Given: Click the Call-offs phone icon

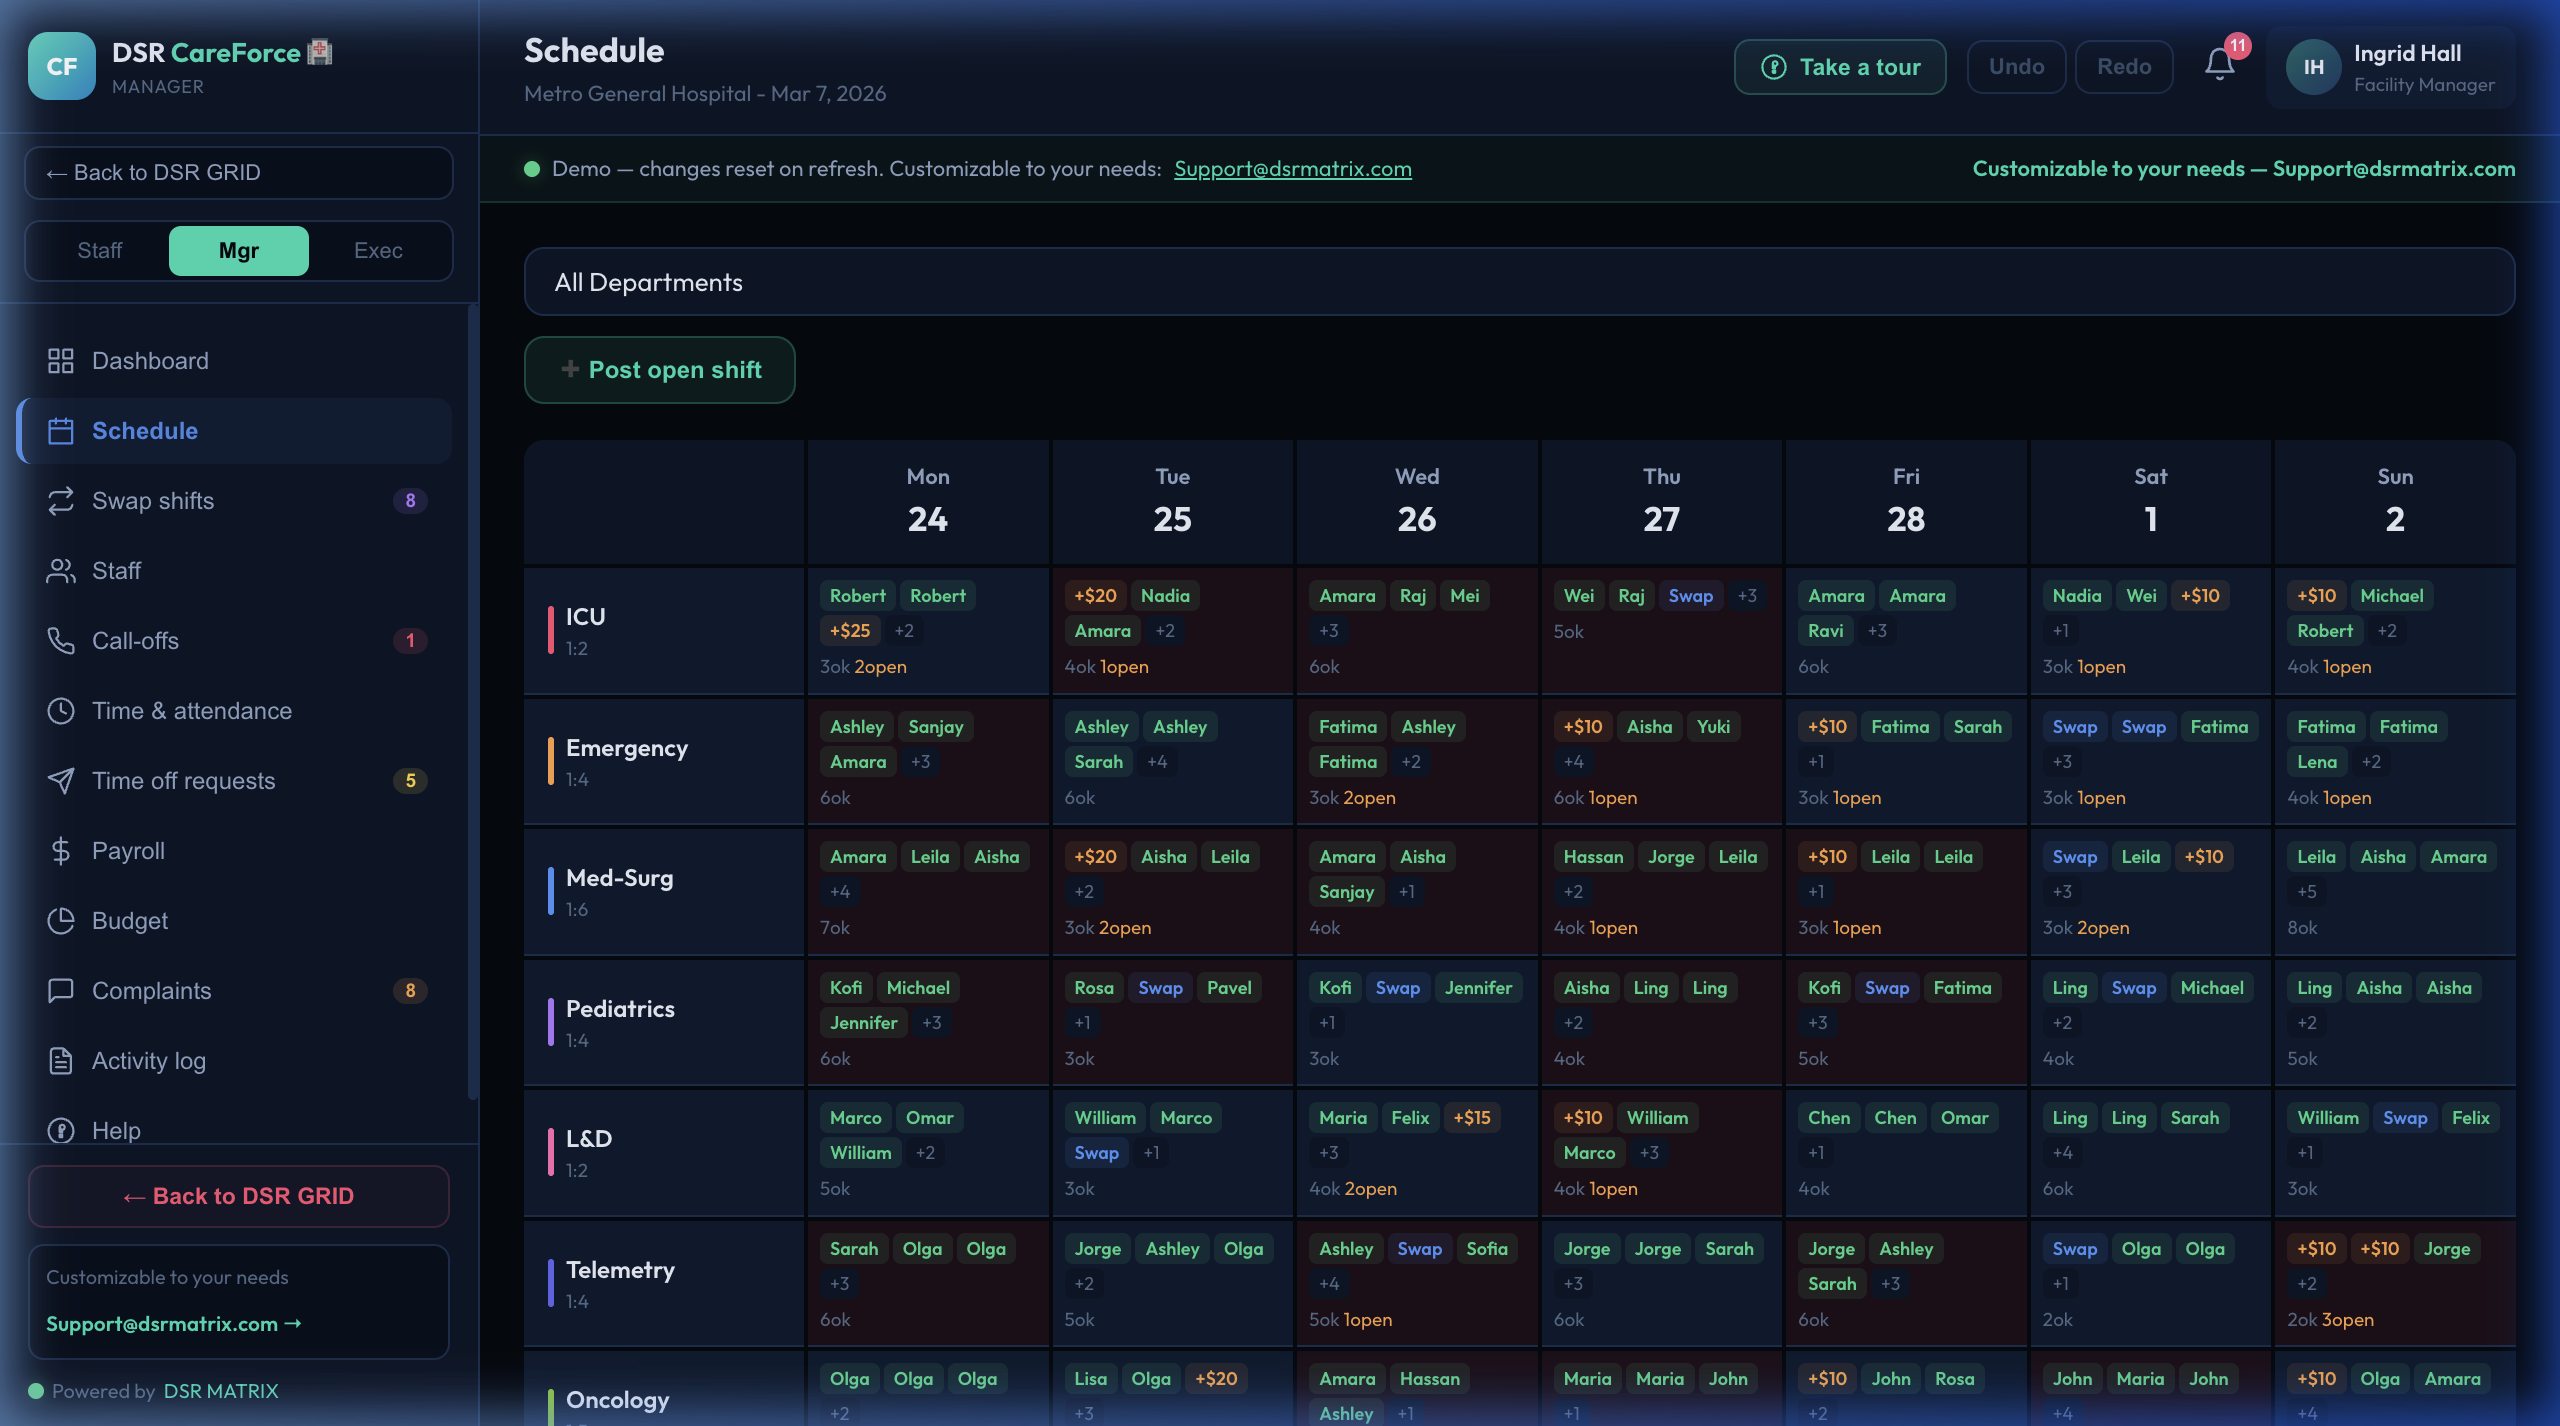Looking at the screenshot, I should click(x=61, y=641).
